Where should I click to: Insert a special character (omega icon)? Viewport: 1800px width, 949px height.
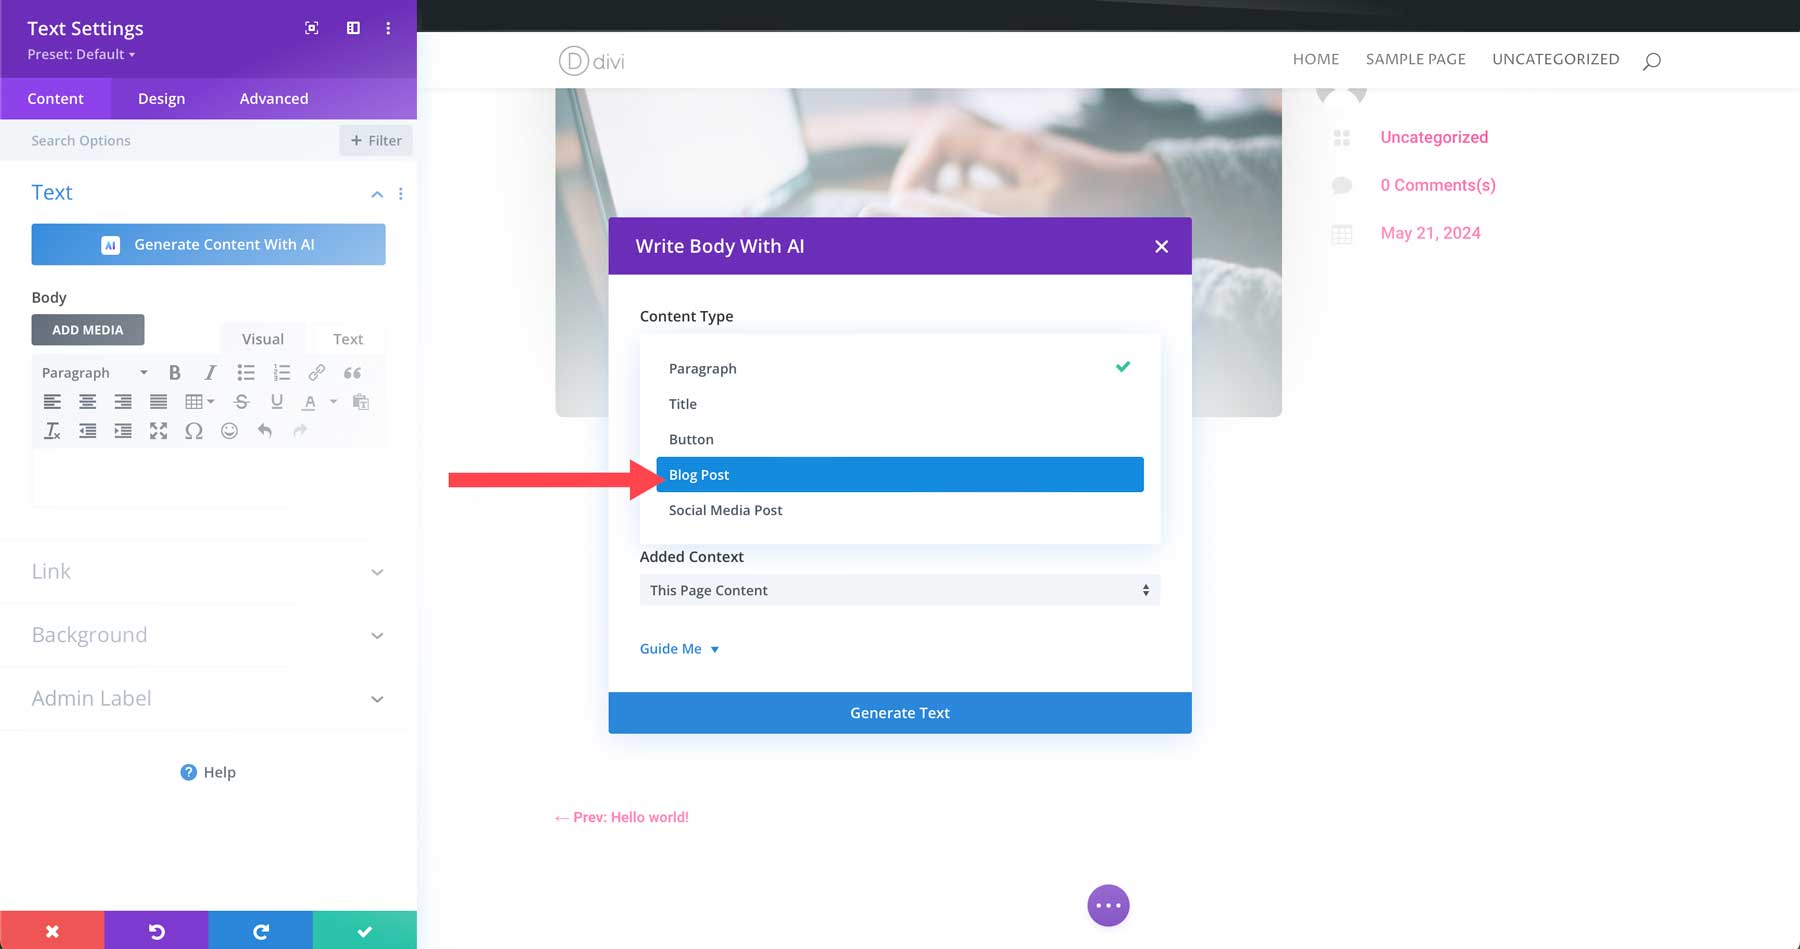point(194,430)
